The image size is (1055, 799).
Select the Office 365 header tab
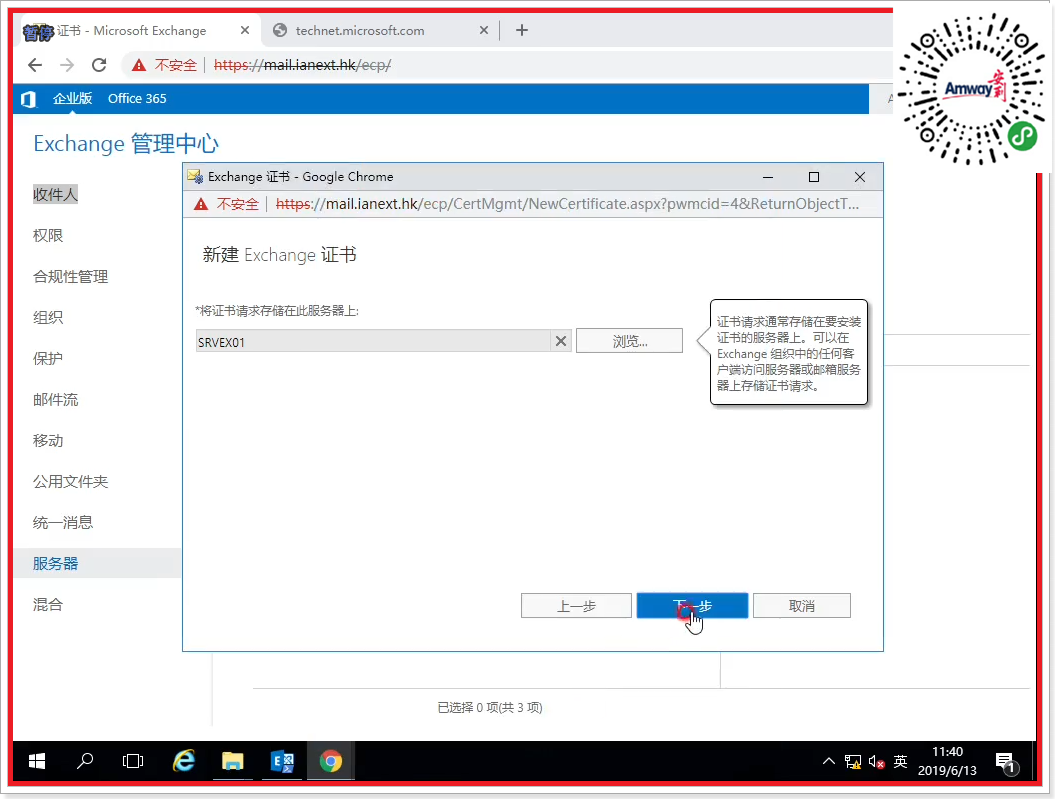(x=137, y=98)
